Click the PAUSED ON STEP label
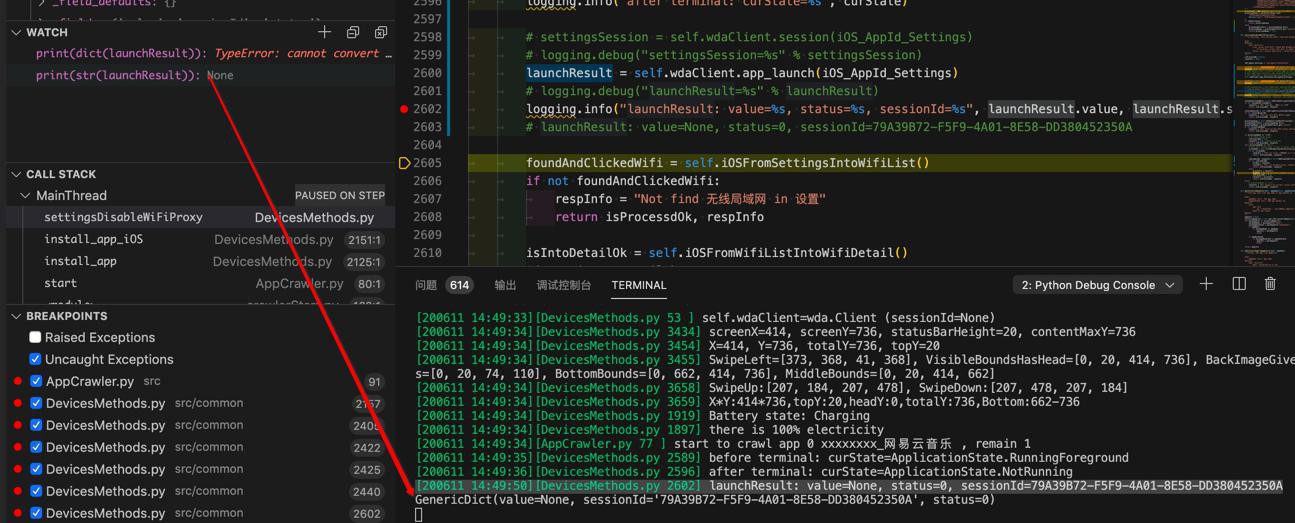This screenshot has height=523, width=1295. click(340, 195)
